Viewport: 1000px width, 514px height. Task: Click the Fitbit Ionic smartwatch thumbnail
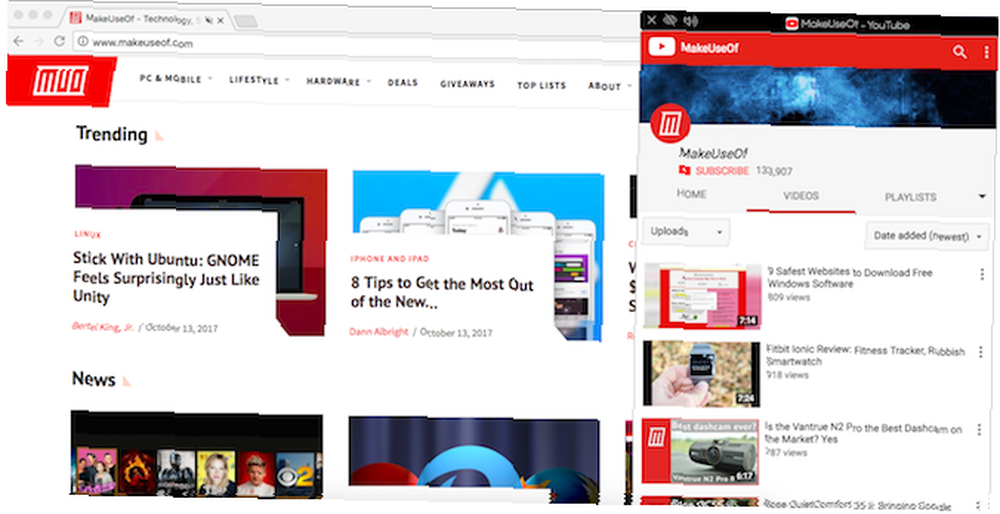click(x=701, y=373)
